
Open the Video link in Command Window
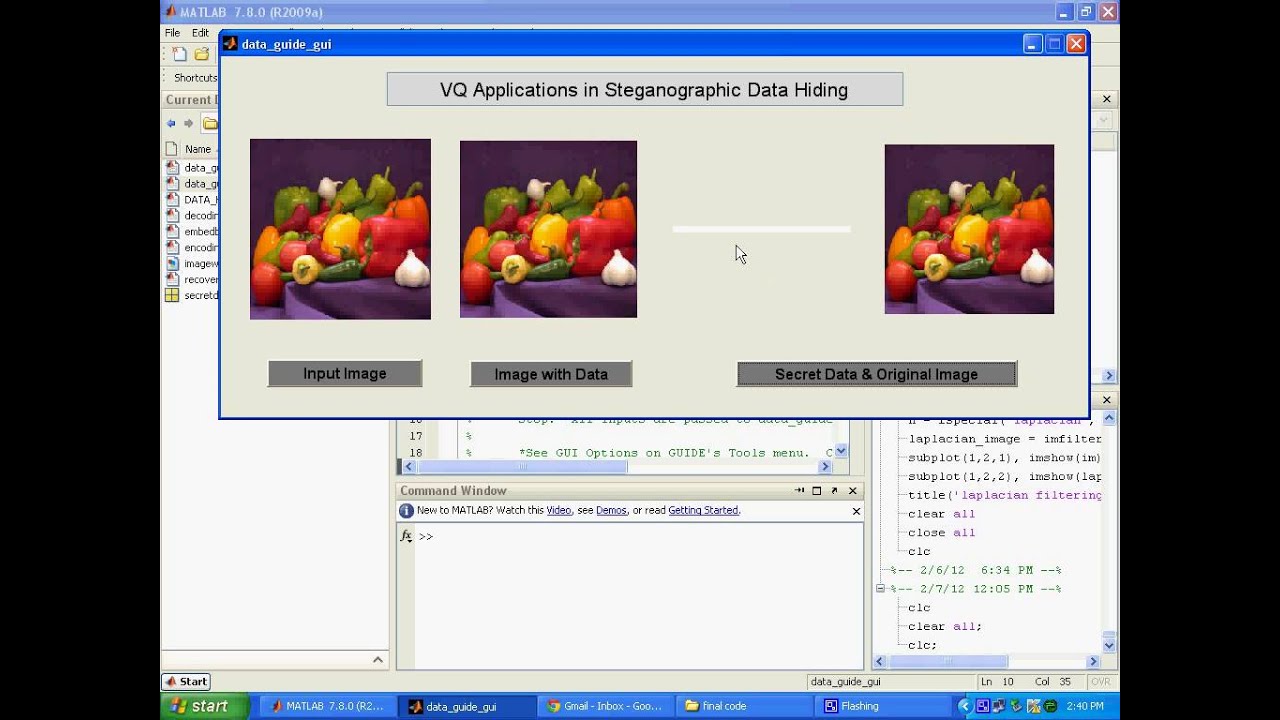559,510
